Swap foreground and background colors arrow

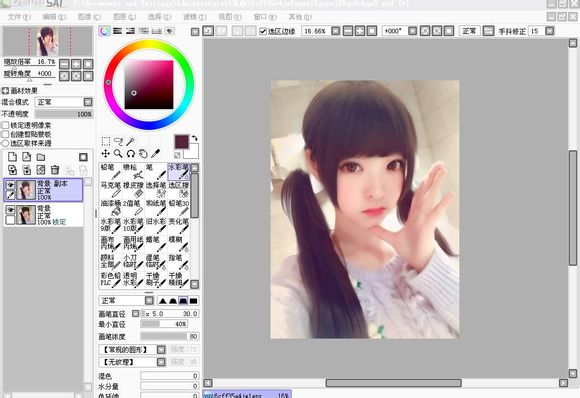click(x=195, y=138)
